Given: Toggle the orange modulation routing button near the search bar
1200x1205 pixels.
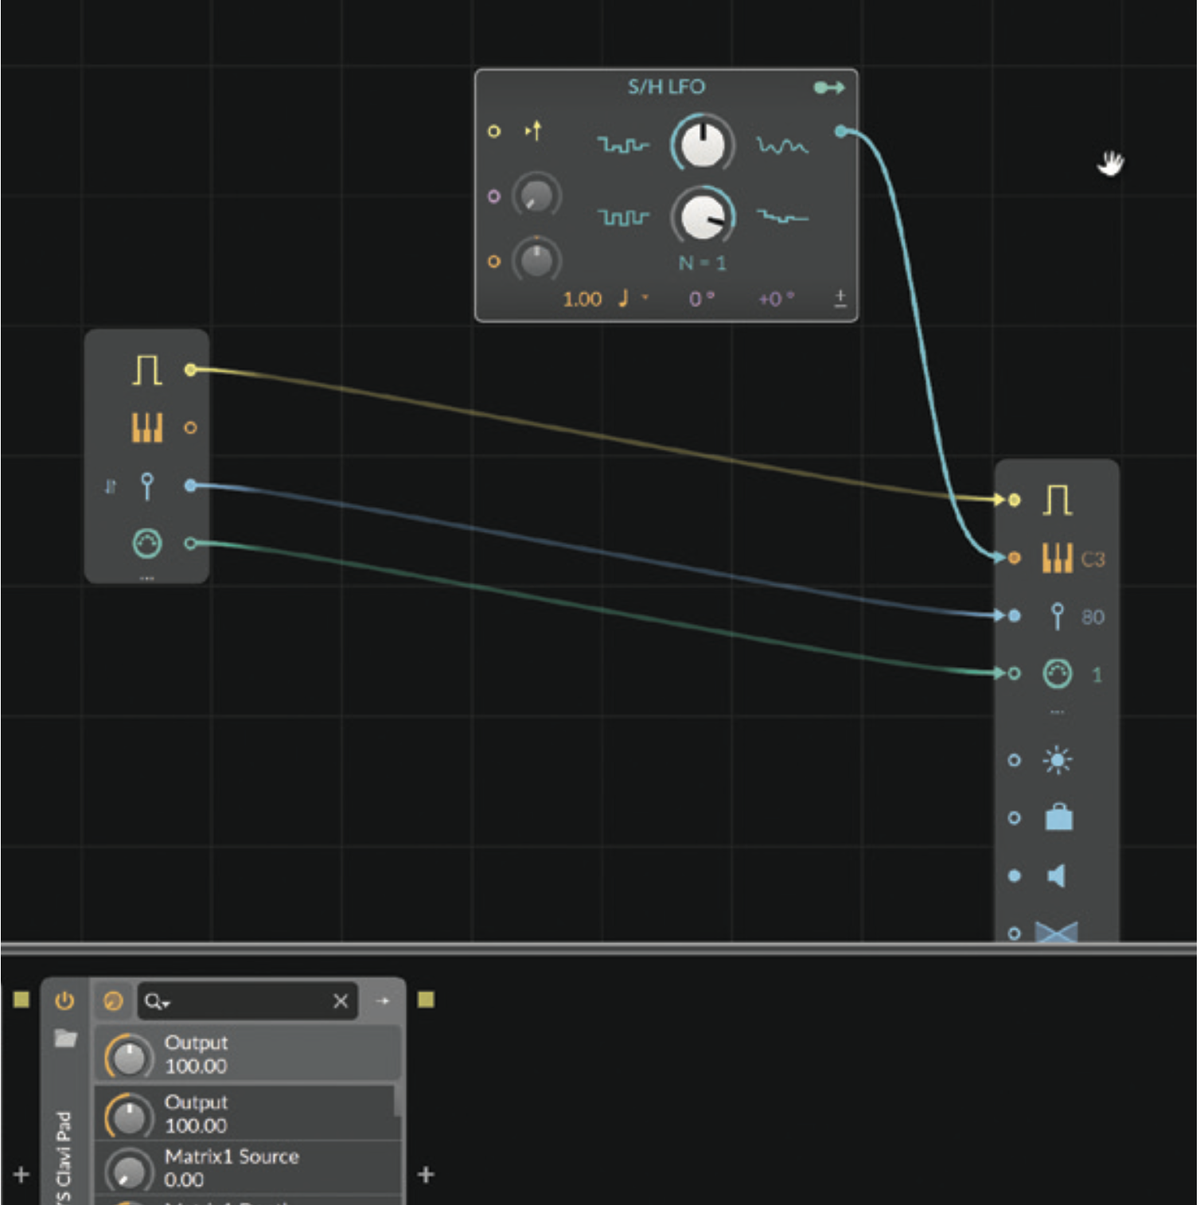Looking at the screenshot, I should coord(112,1000).
